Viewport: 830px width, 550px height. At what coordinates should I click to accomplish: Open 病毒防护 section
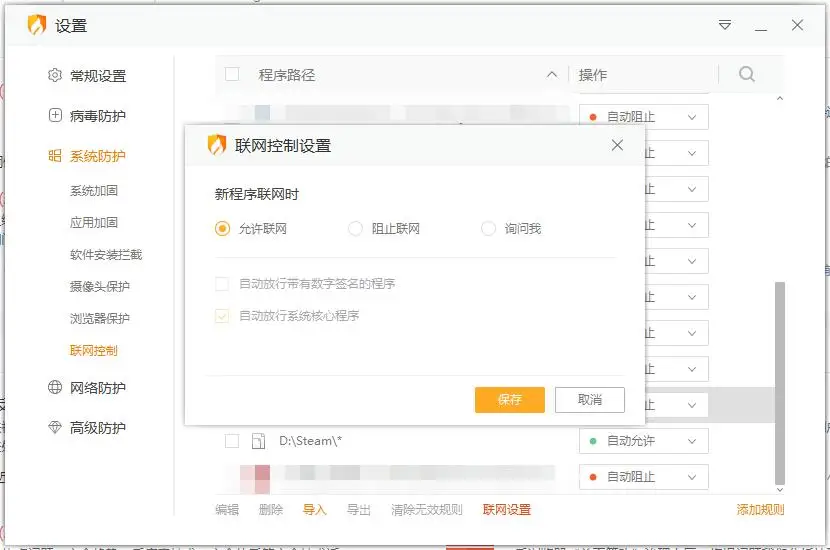tap(98, 115)
